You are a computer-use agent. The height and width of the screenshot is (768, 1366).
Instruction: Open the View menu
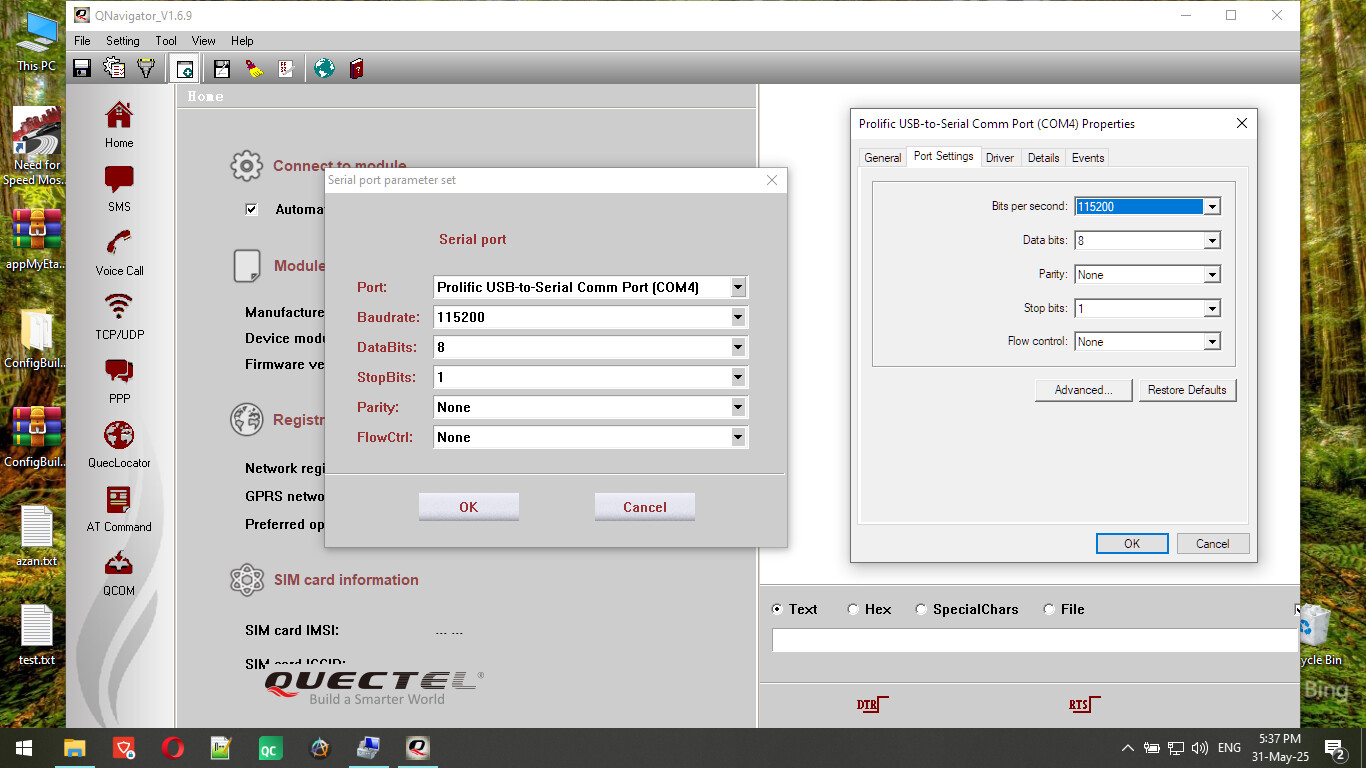[204, 41]
